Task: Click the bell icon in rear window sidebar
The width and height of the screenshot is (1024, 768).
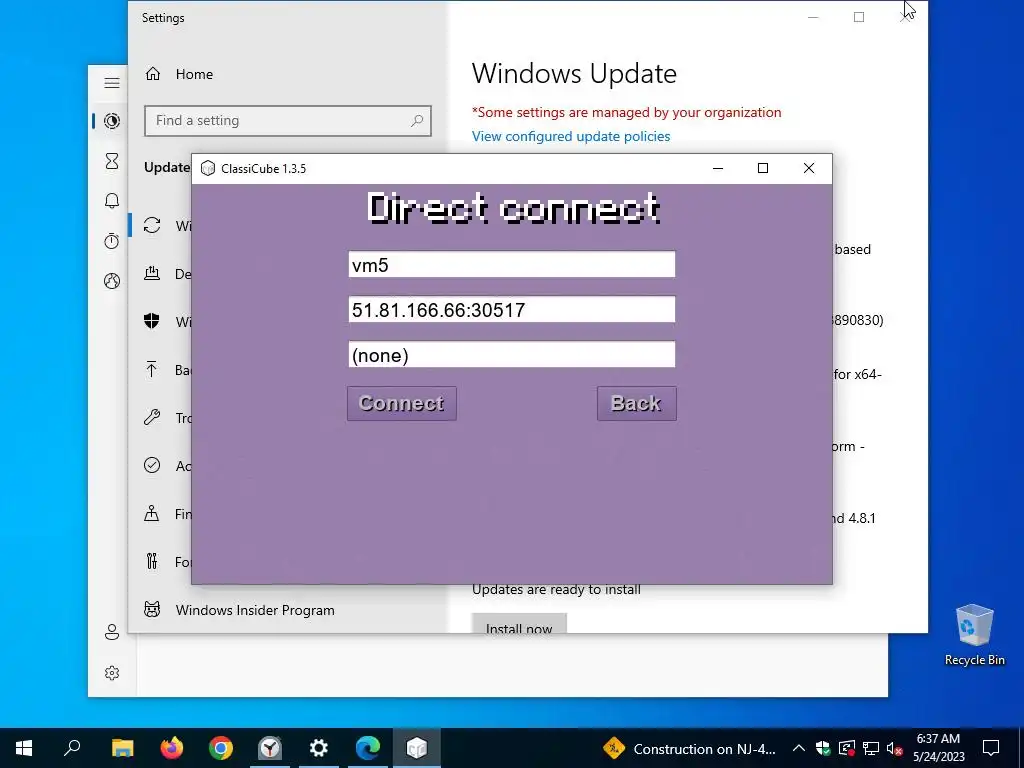Action: click(x=112, y=200)
